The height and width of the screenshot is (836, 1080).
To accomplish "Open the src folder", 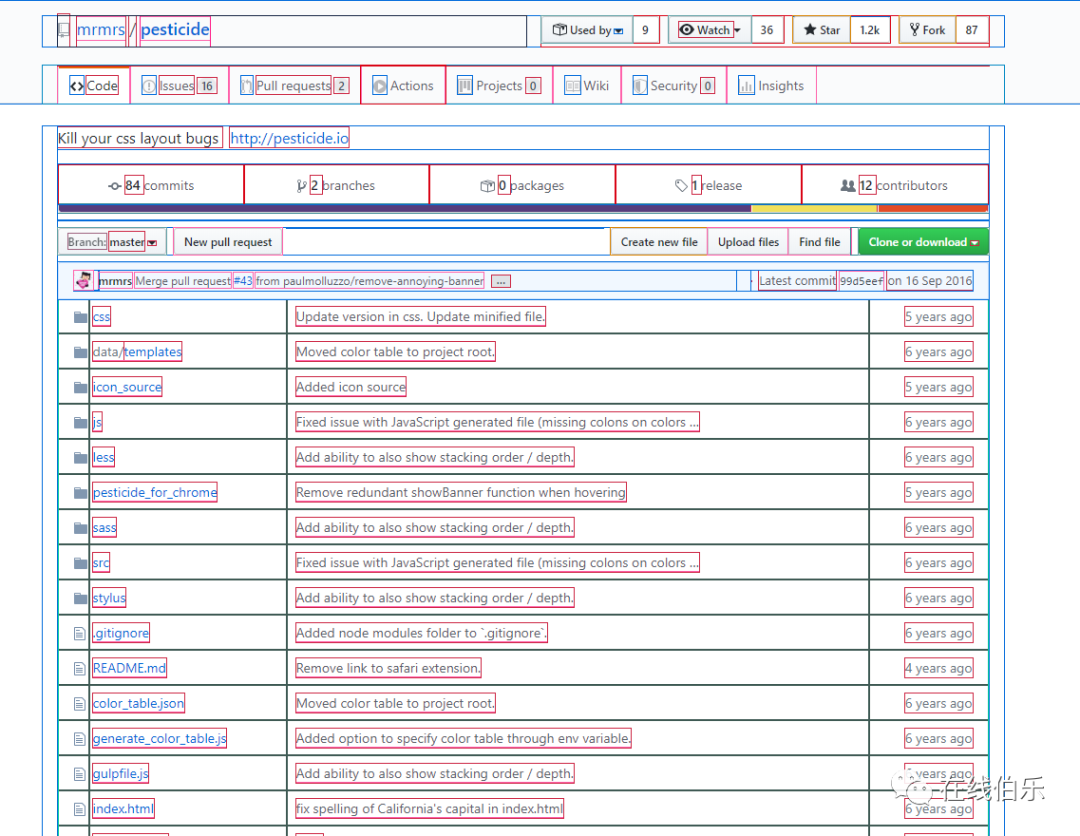I will 101,563.
